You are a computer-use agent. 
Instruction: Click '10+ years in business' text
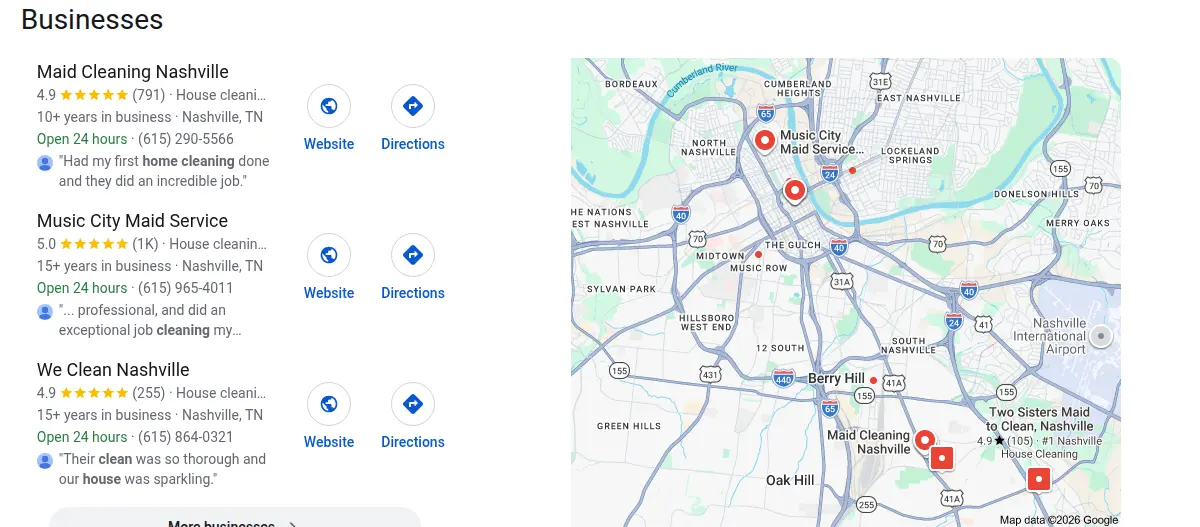tap(104, 117)
